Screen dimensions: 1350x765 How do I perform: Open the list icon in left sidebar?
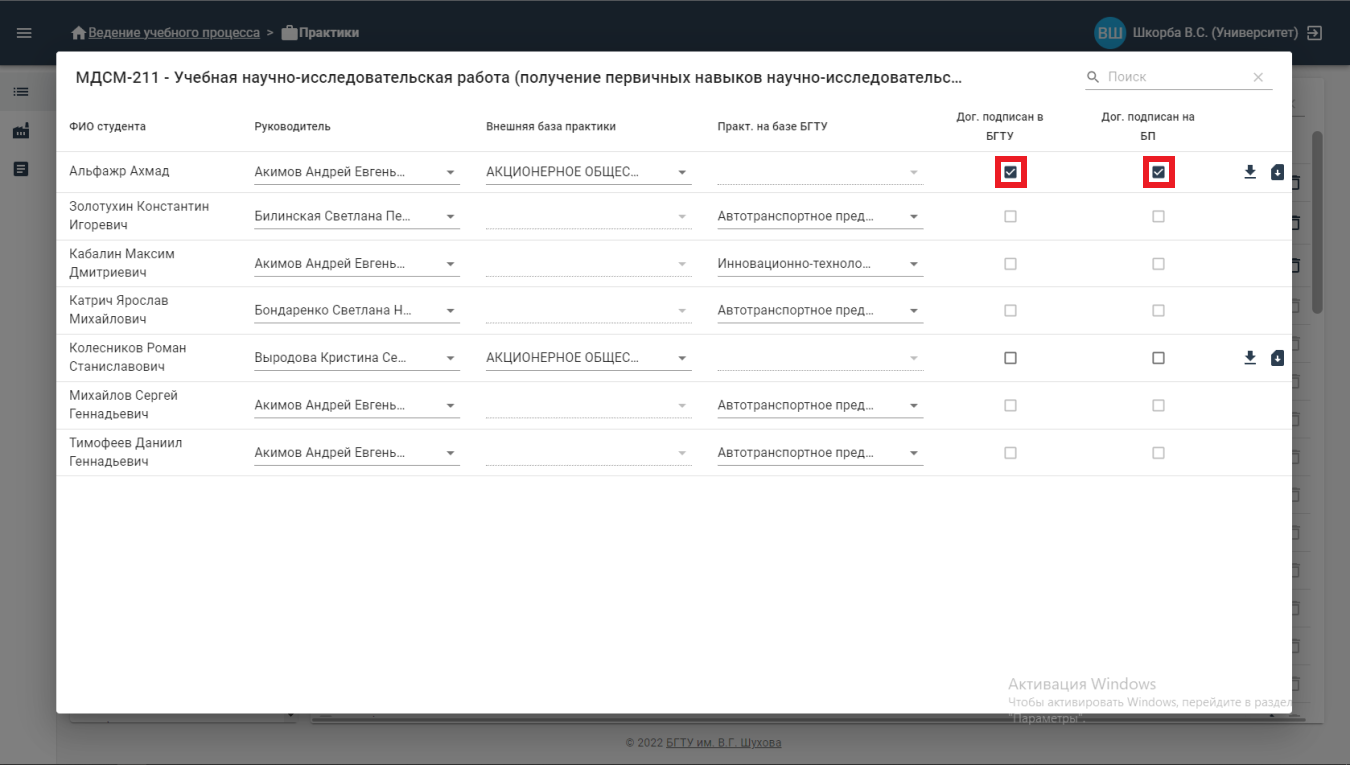pos(21,91)
